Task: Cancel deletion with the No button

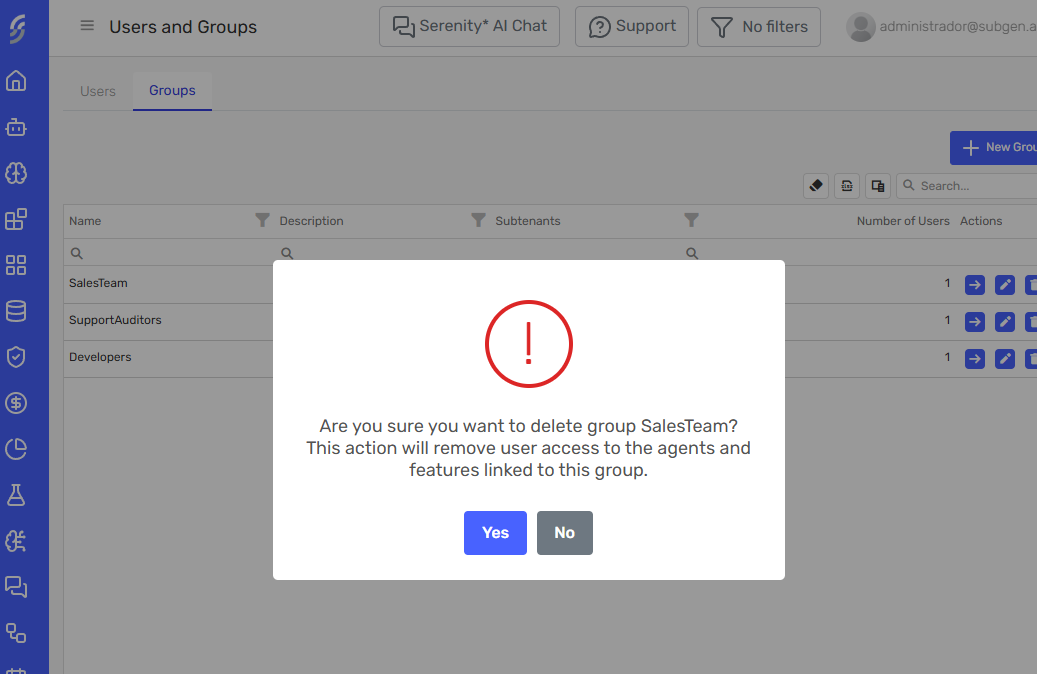Action: tap(564, 533)
